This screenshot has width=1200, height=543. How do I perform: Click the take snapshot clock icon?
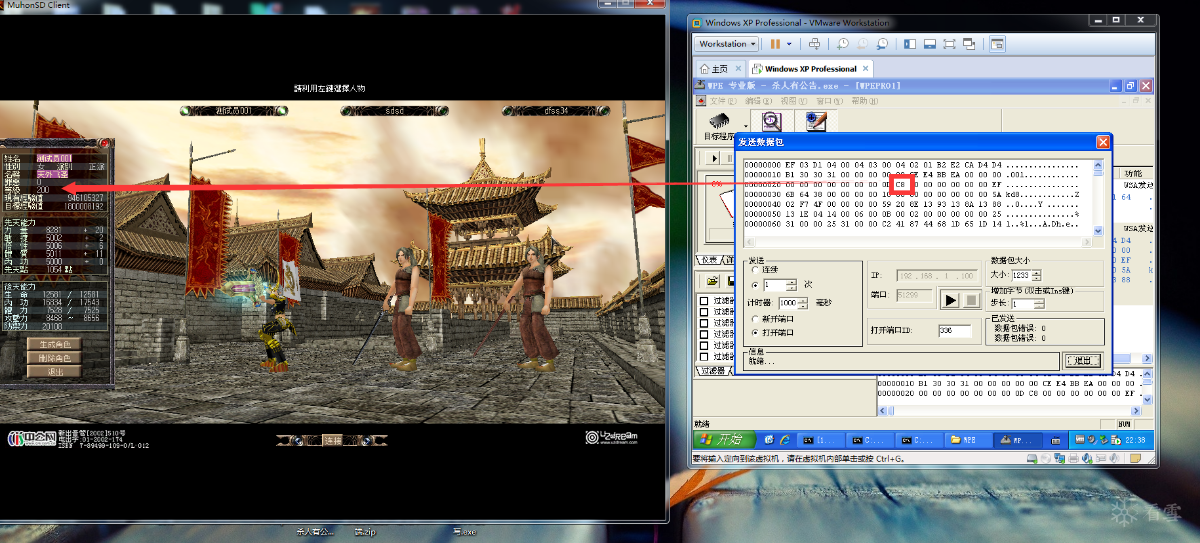(843, 44)
